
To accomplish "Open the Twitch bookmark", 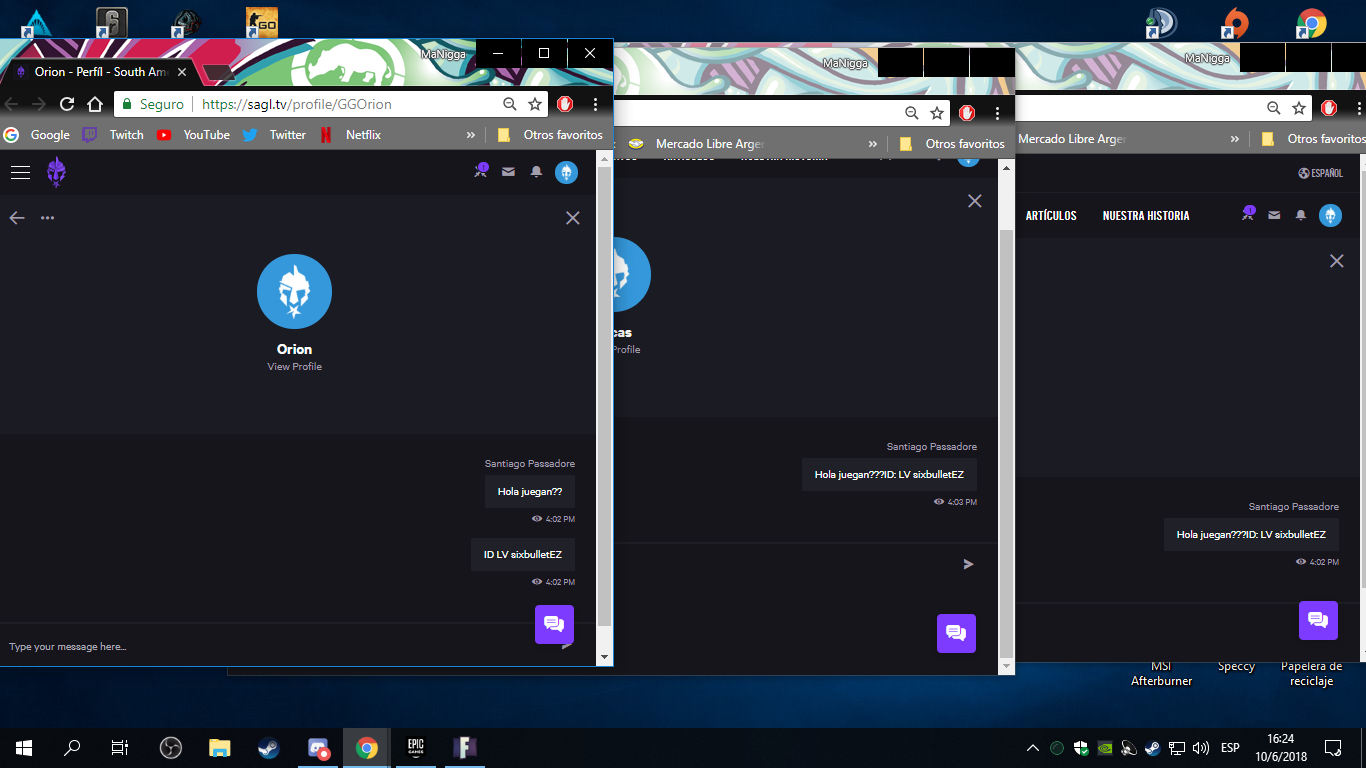I will point(113,135).
